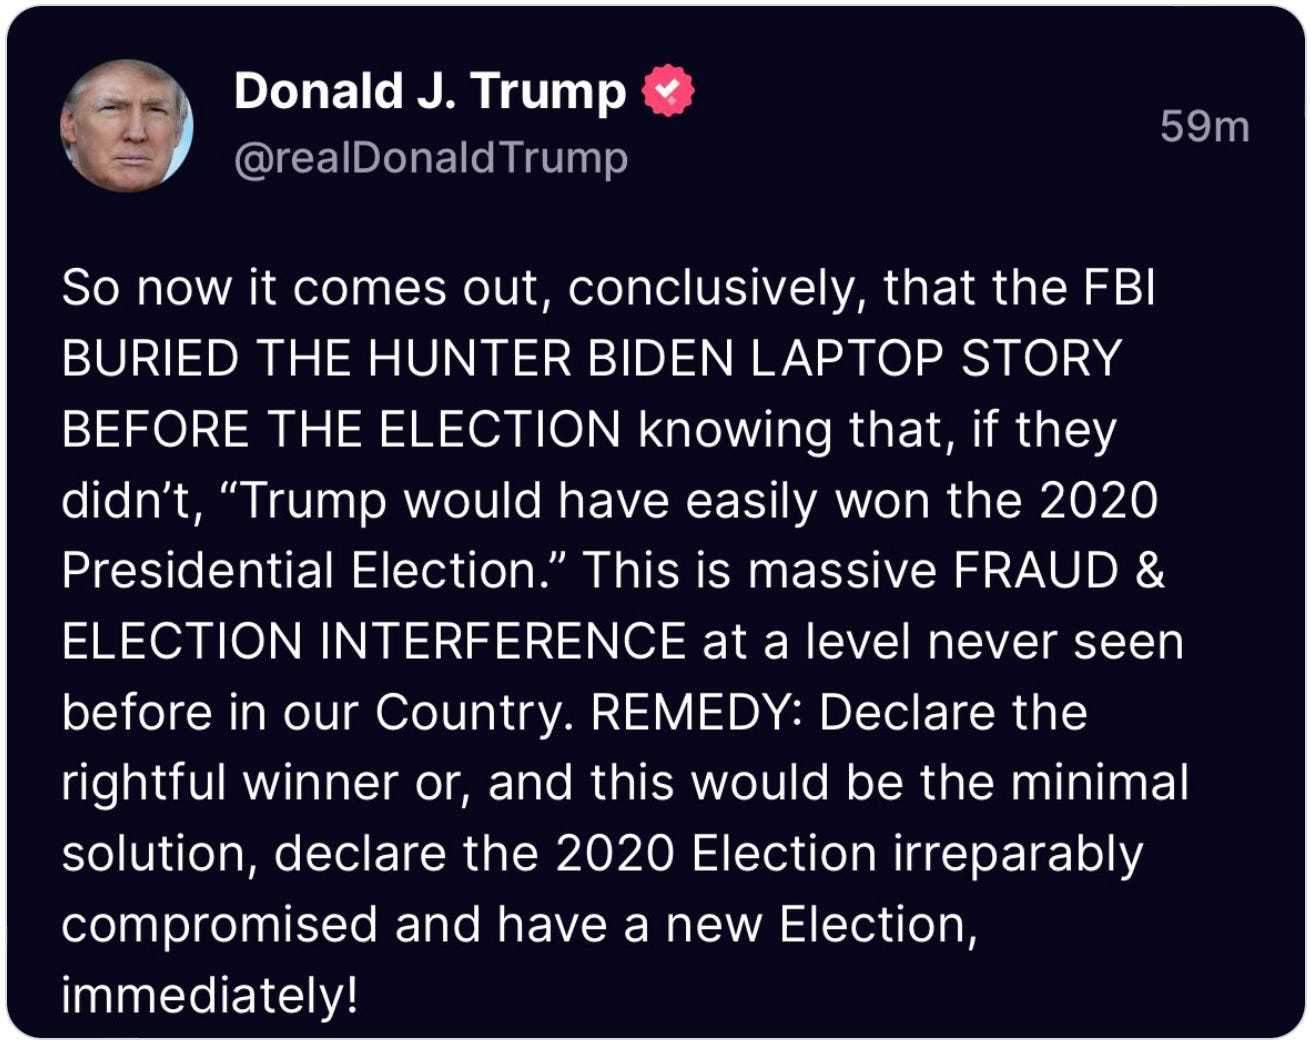Click the word "irreparably" in the post

1017,855
